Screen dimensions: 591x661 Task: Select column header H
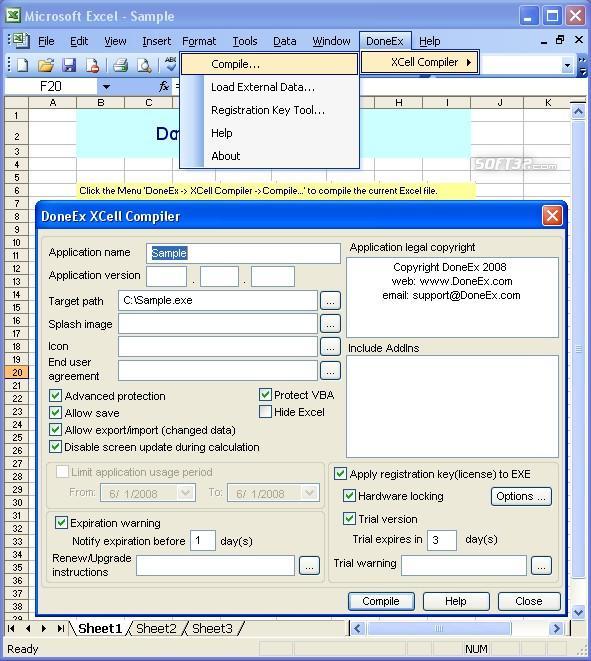click(x=398, y=102)
